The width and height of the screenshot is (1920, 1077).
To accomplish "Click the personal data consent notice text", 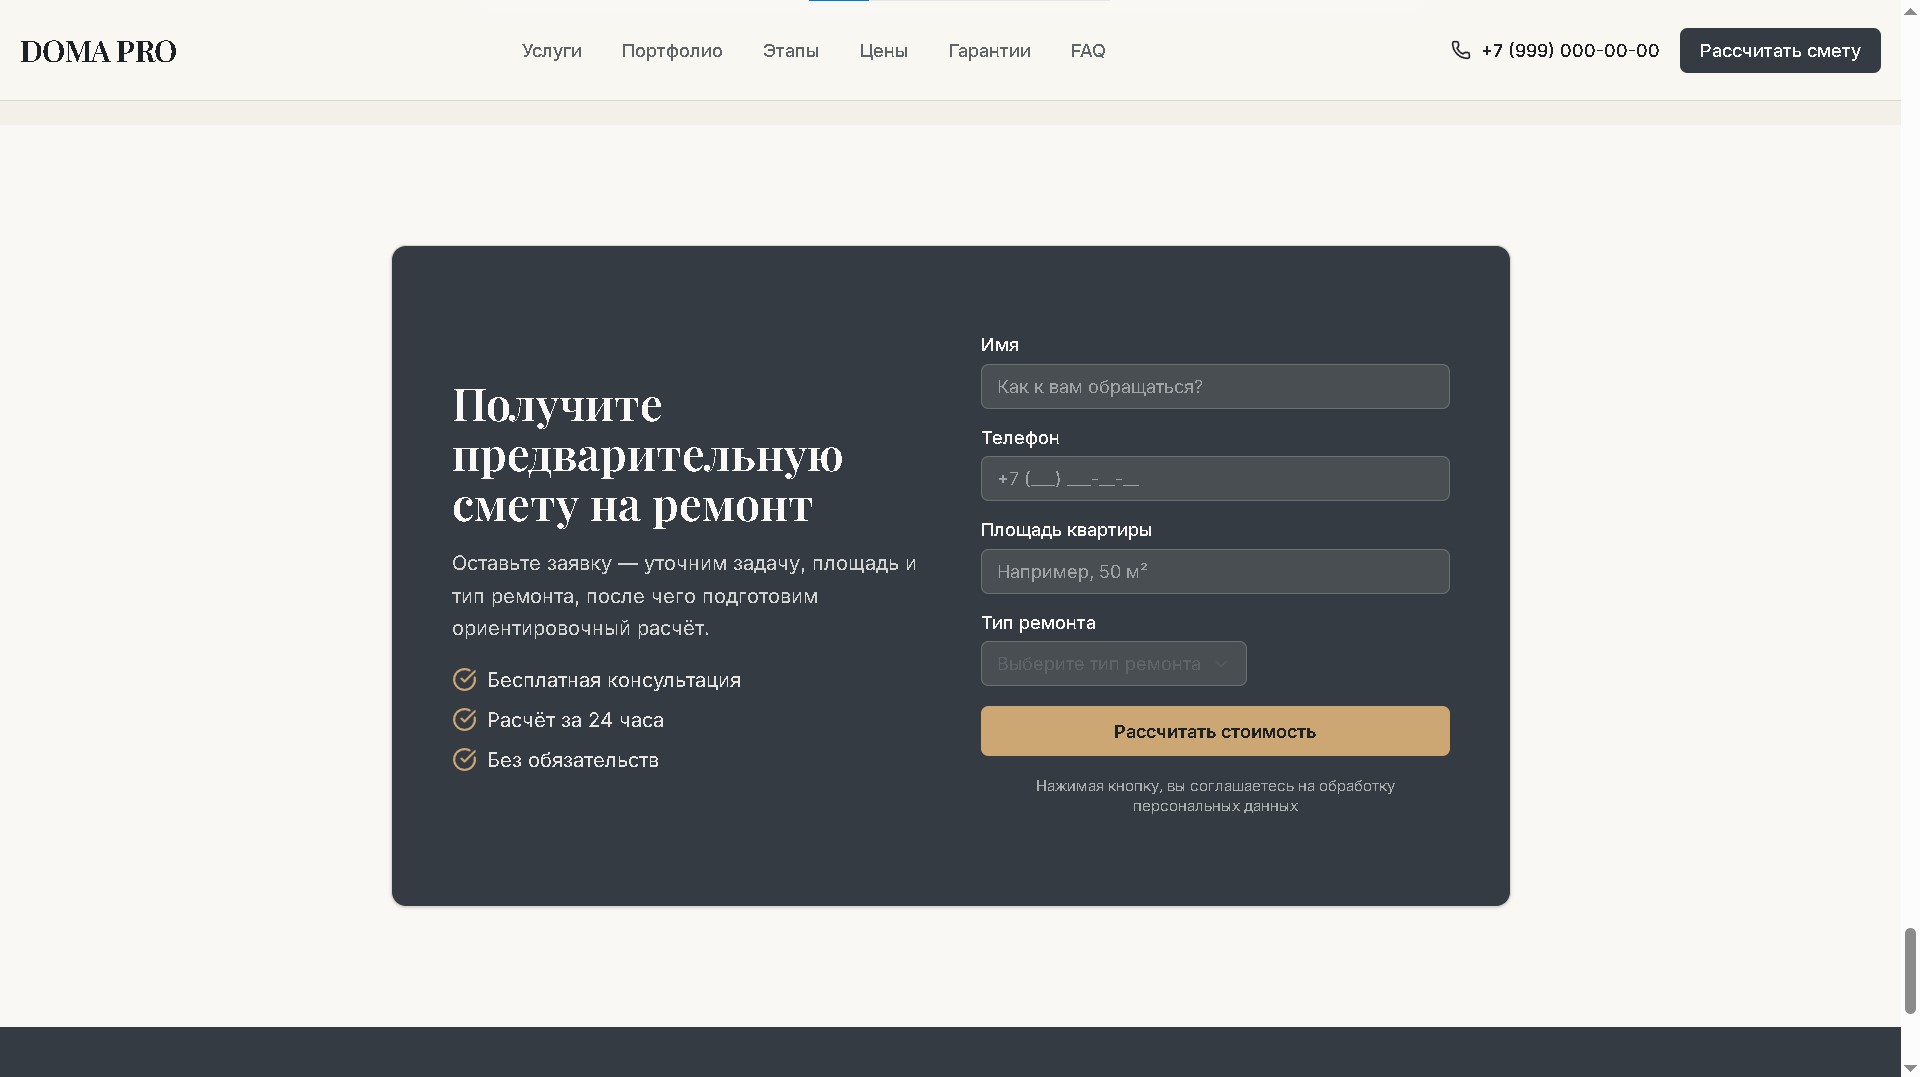I will (x=1215, y=796).
